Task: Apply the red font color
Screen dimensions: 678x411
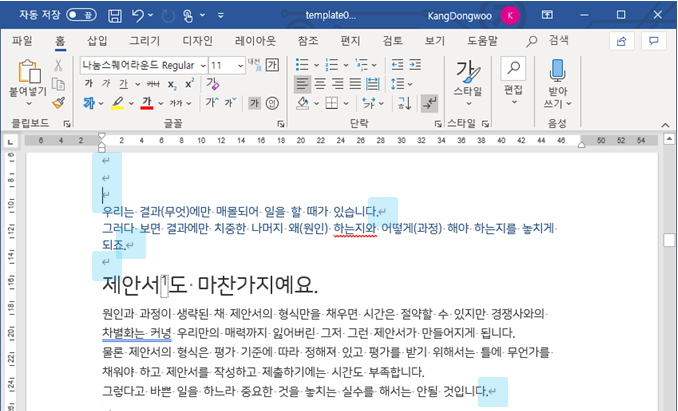Action: click(x=147, y=103)
